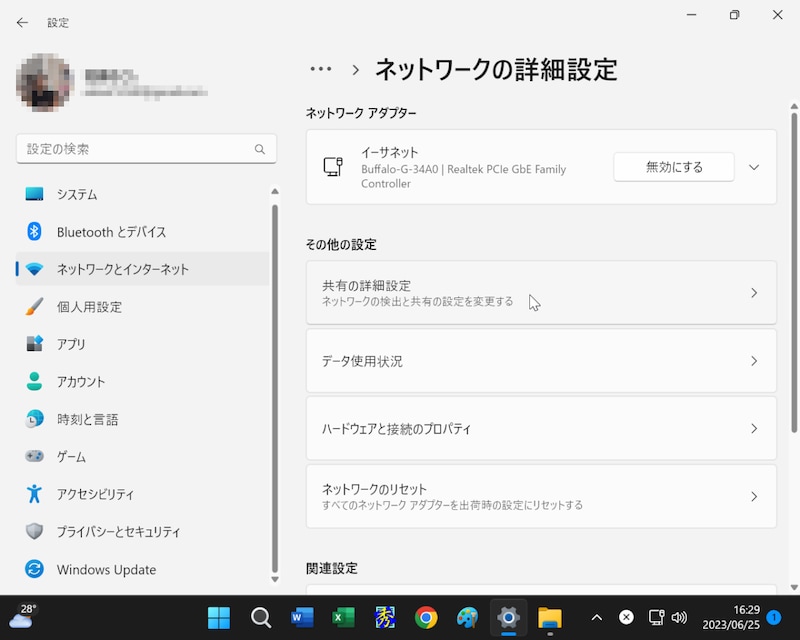Image resolution: width=800 pixels, height=640 pixels.
Task: Open Google Chrome from the taskbar
Action: coord(426,617)
